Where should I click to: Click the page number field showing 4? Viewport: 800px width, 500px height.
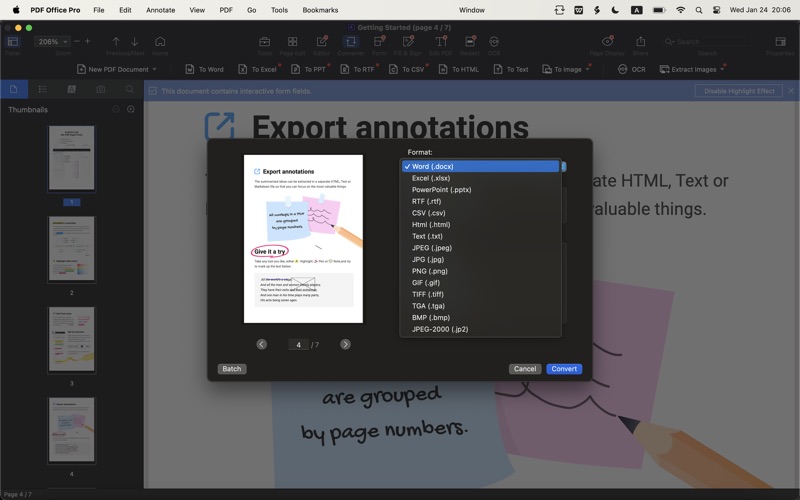298,345
